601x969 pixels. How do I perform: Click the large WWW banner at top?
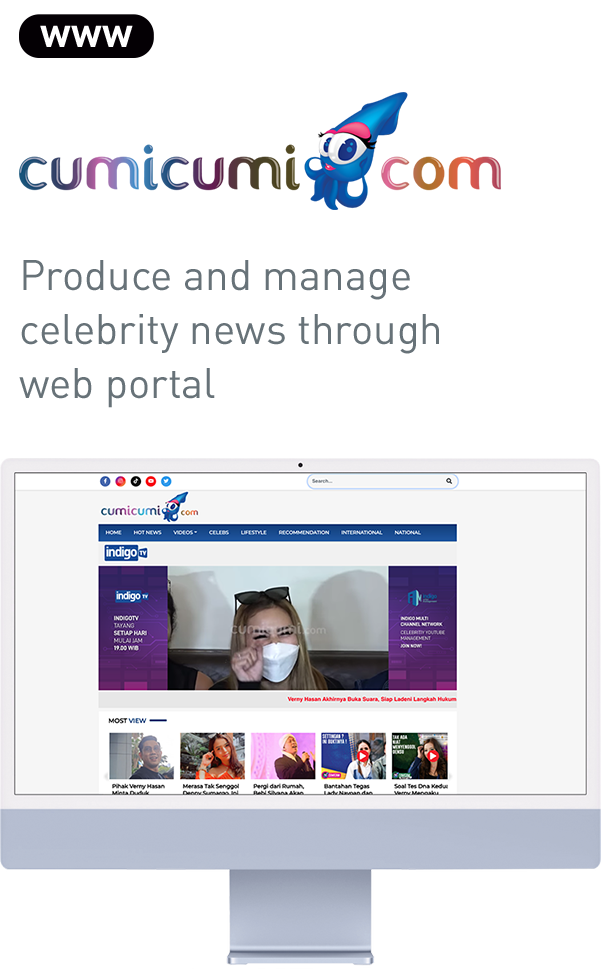86,37
